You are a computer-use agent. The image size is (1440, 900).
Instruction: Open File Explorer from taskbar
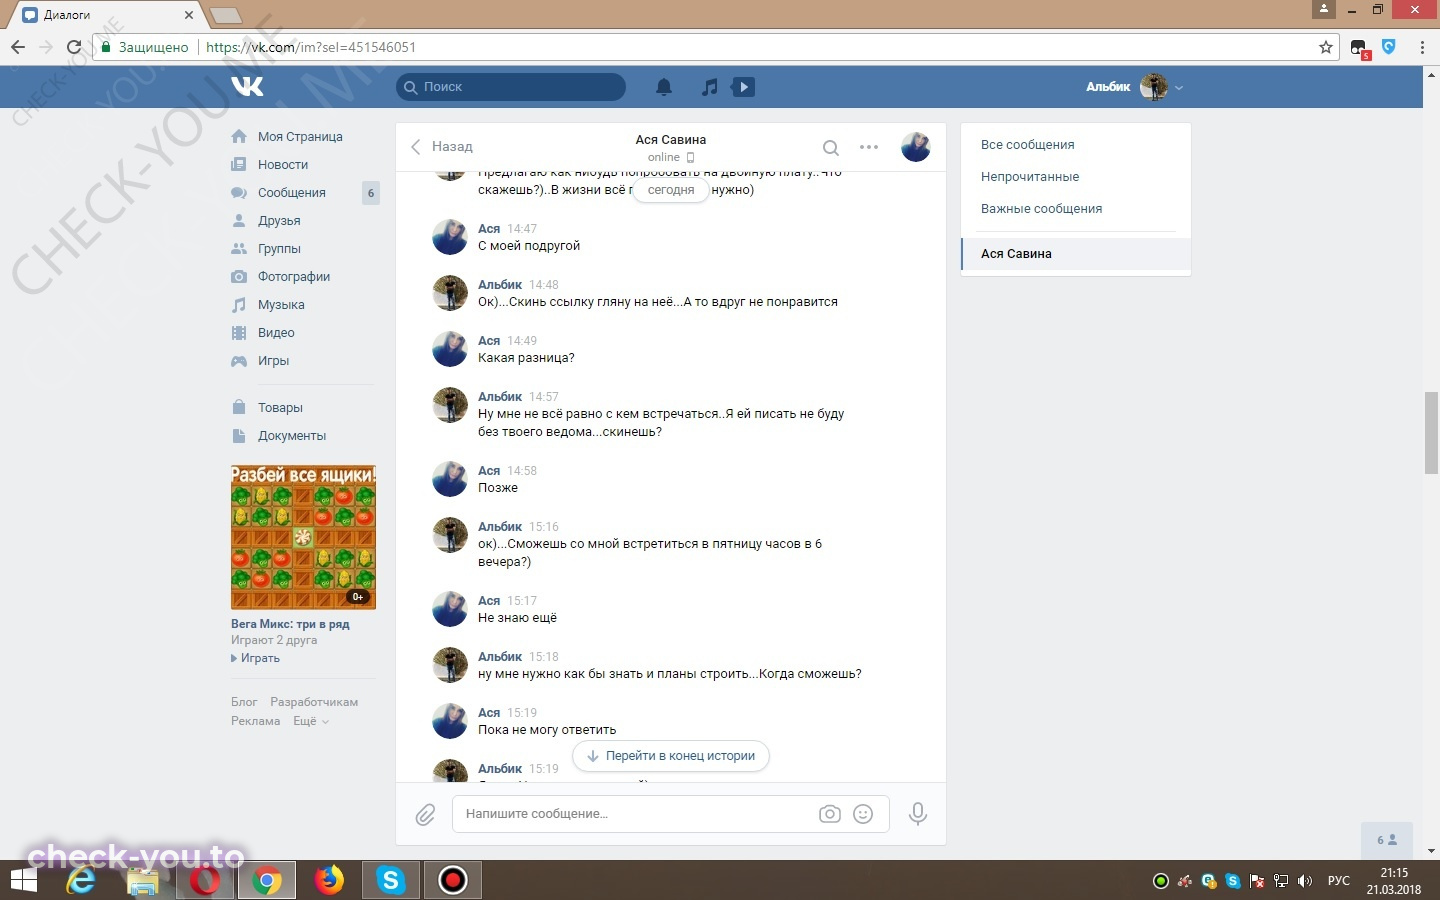pyautogui.click(x=143, y=881)
